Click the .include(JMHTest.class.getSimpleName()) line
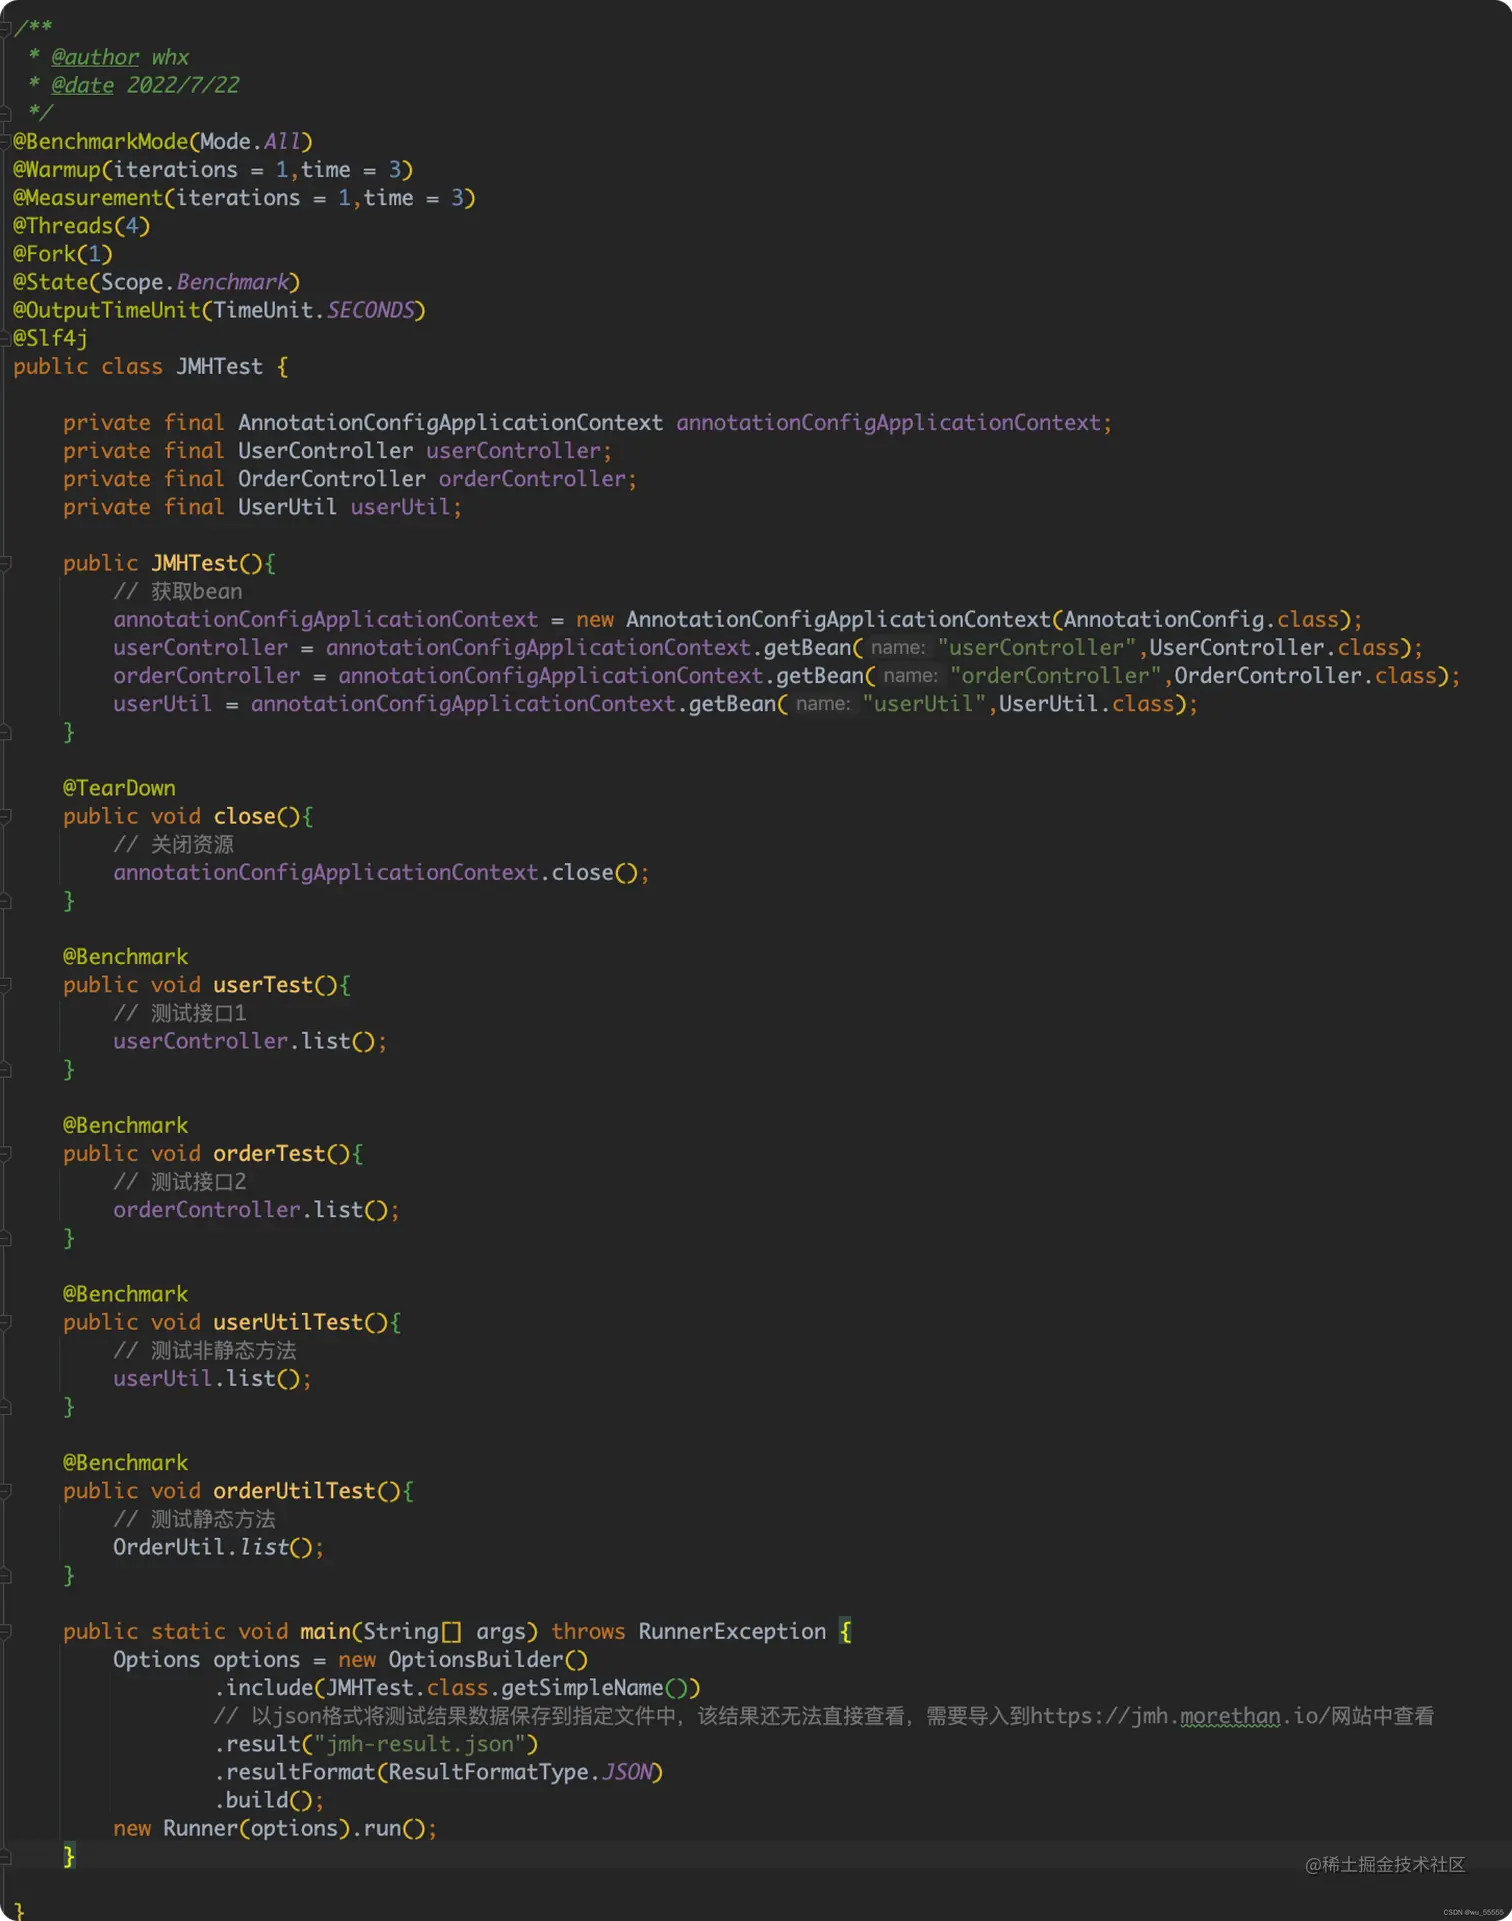The image size is (1512, 1921). point(457,1687)
